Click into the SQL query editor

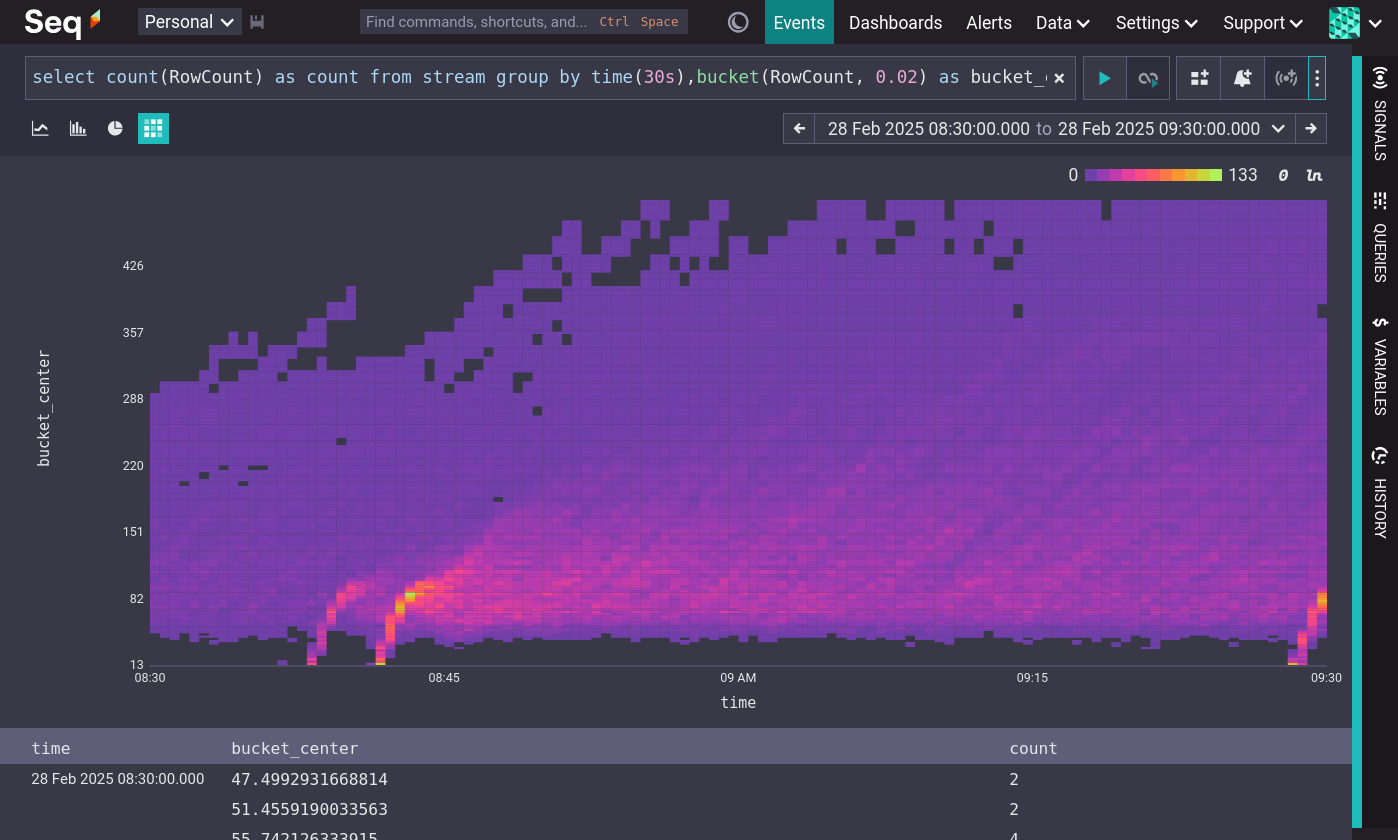pos(537,77)
